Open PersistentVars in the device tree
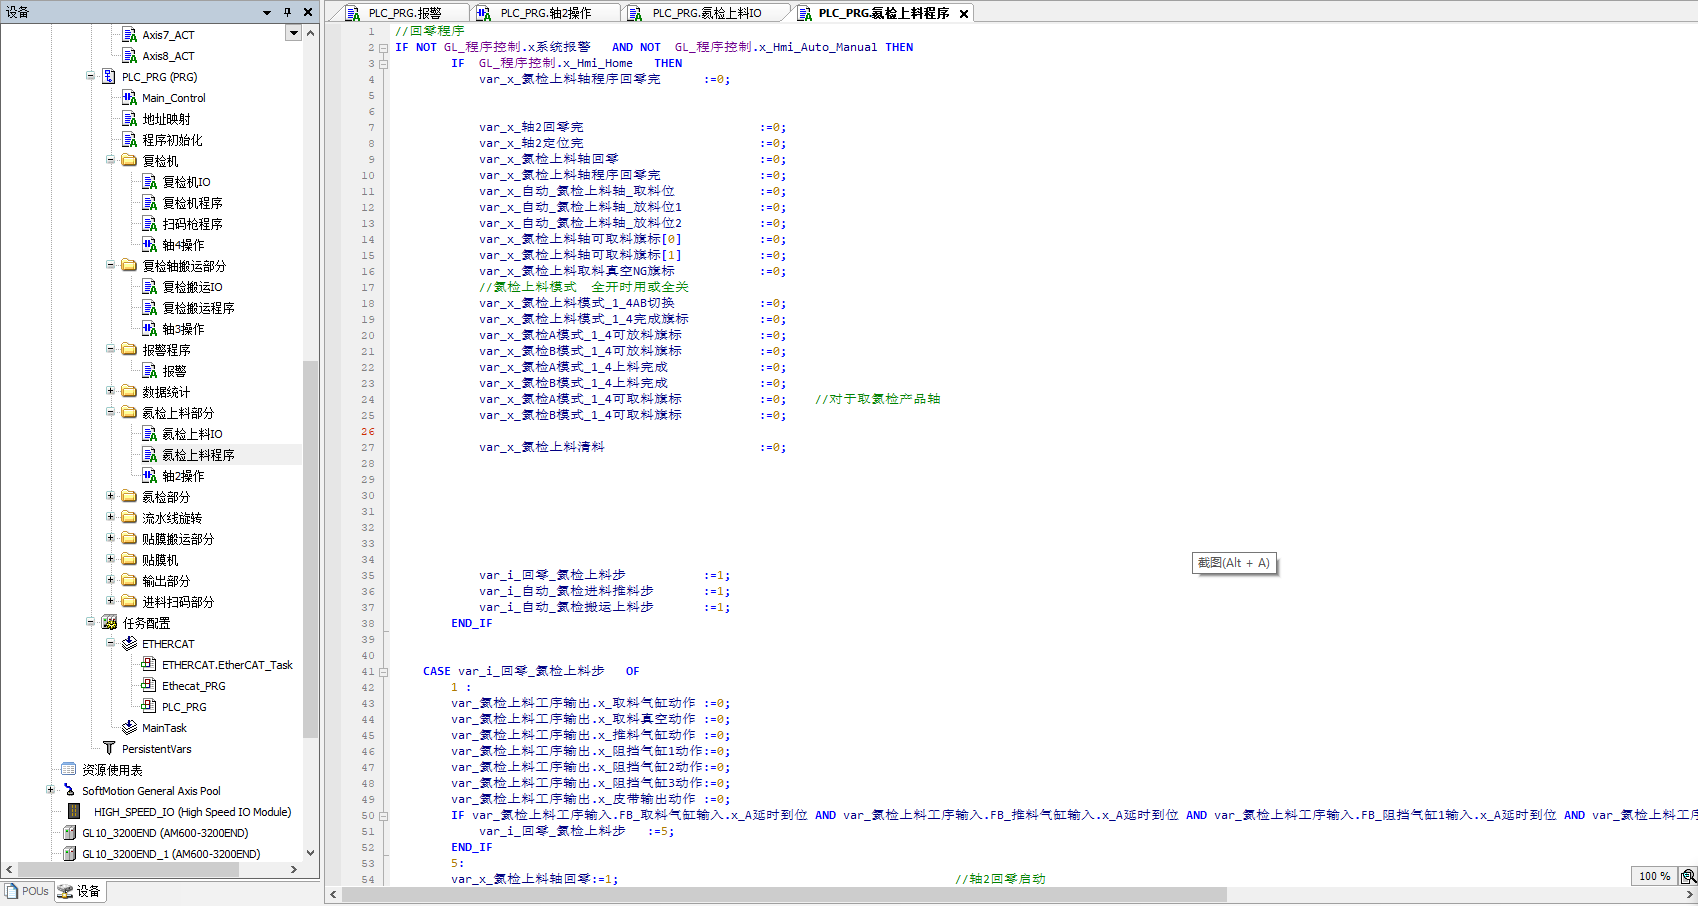Image resolution: width=1698 pixels, height=906 pixels. tap(156, 749)
